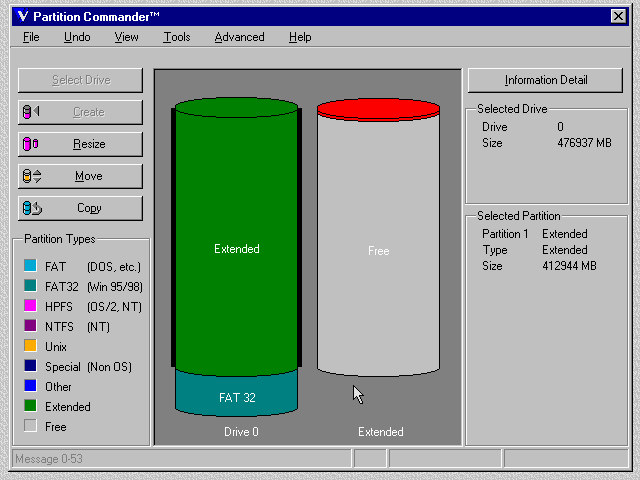This screenshot has width=640, height=480.
Task: Click the Extended label under right cylinder
Action: click(x=381, y=432)
